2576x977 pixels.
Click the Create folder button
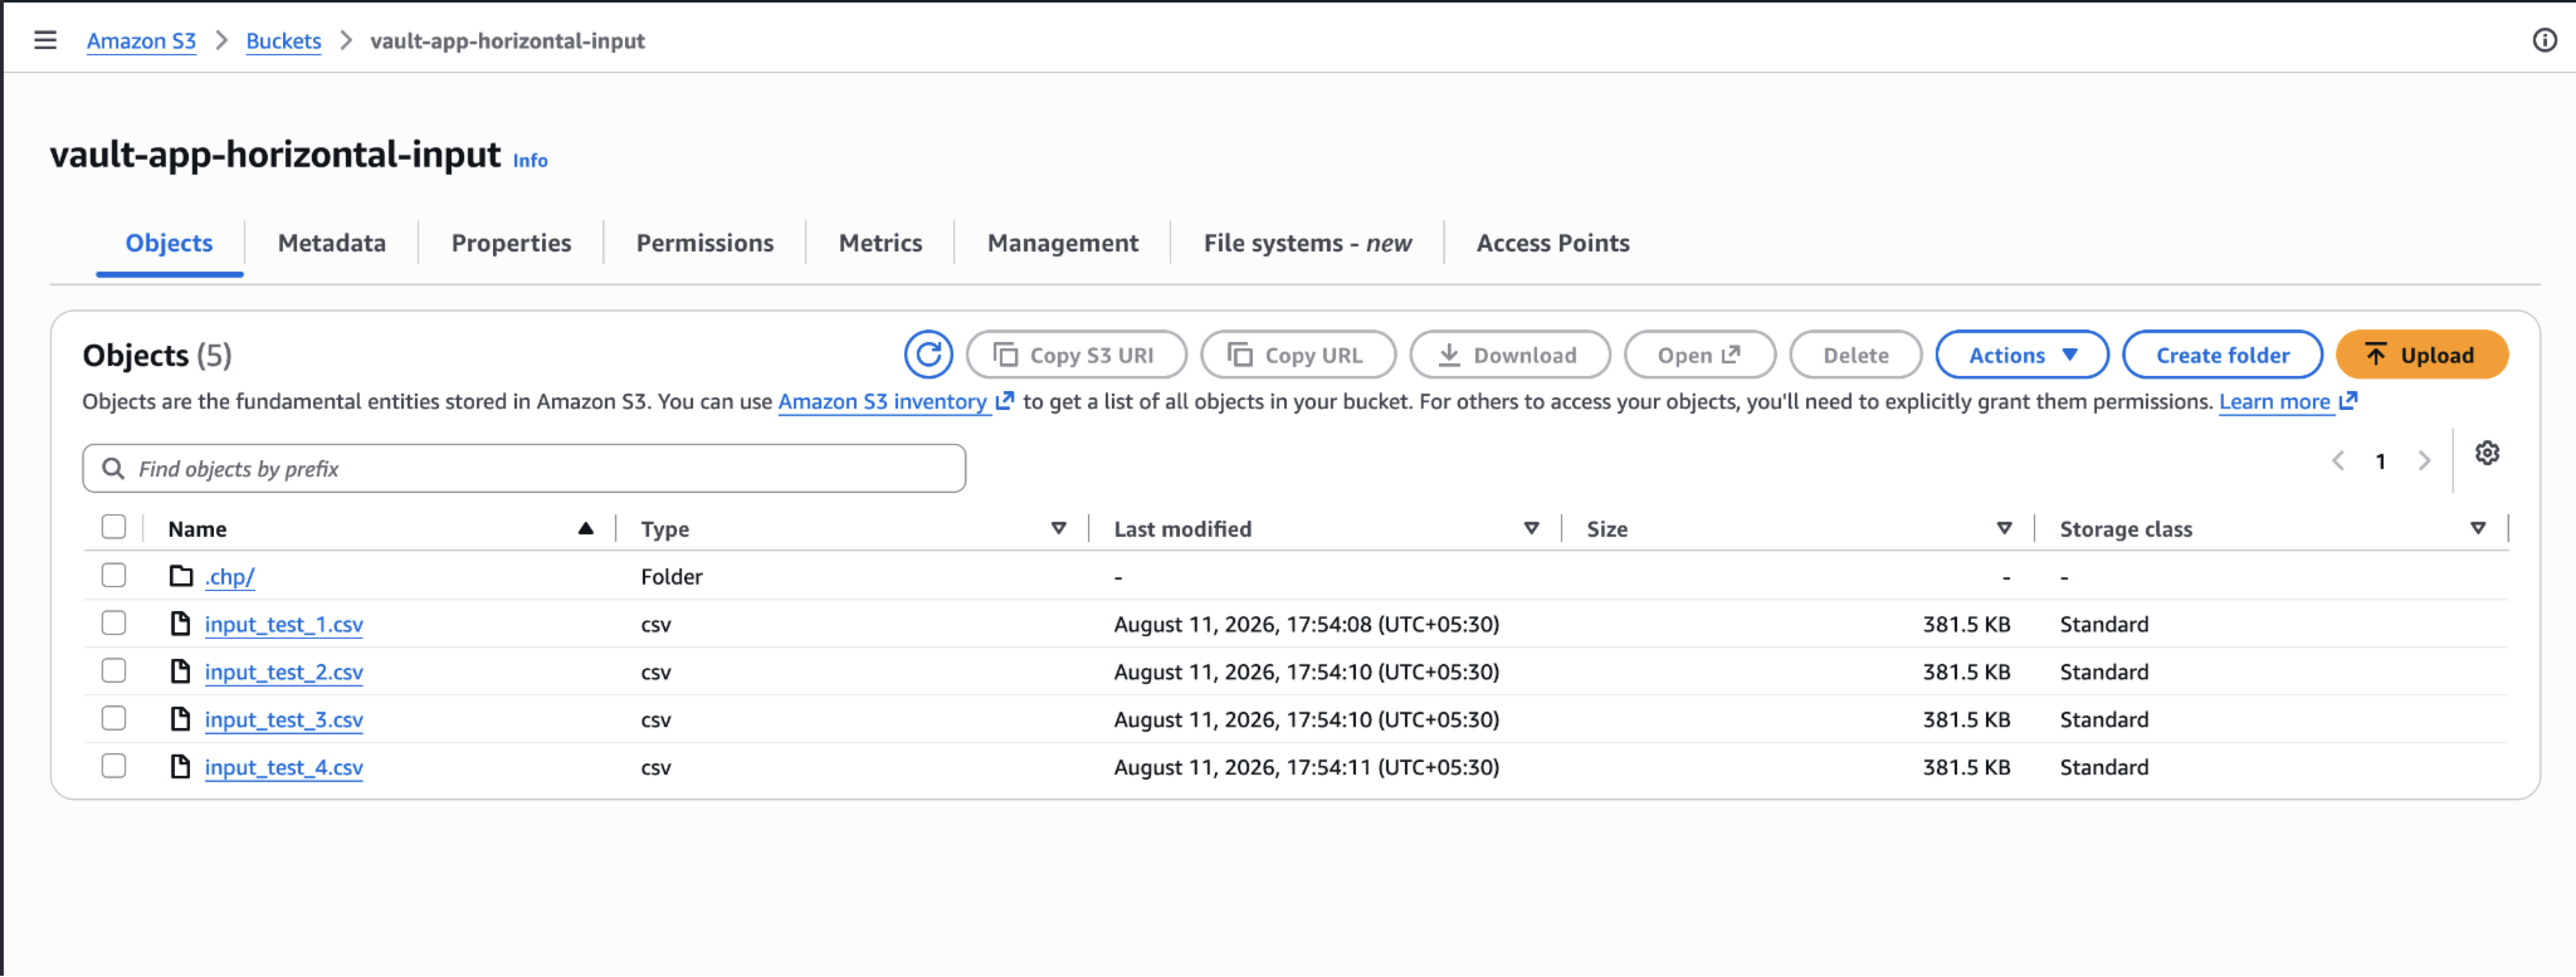tap(2222, 355)
